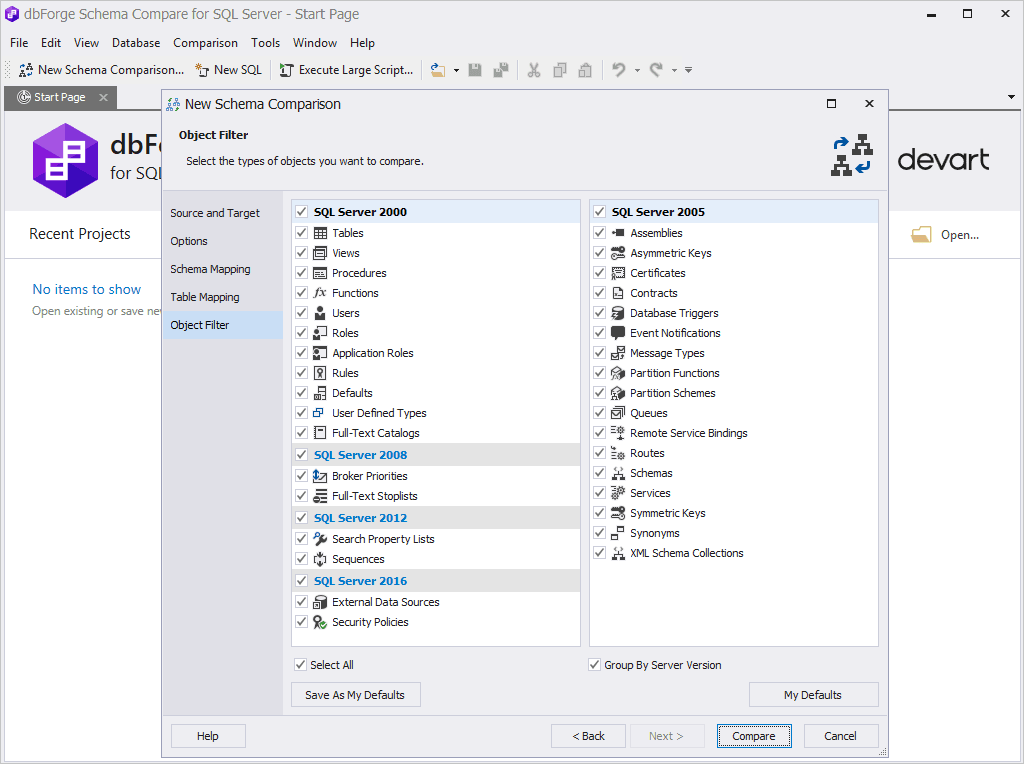This screenshot has width=1024, height=764.
Task: Click the Full-Text Stoplists label
Action: (x=374, y=496)
